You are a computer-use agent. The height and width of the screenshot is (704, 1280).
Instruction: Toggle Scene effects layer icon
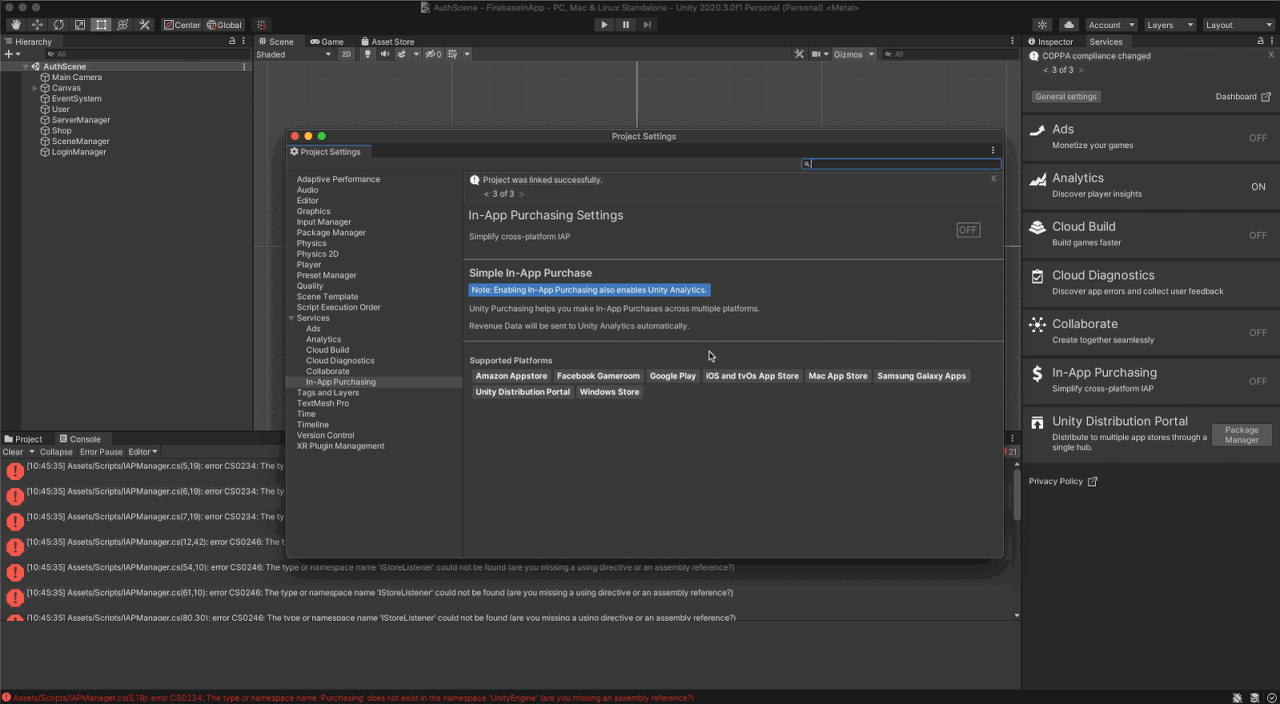tap(403, 54)
